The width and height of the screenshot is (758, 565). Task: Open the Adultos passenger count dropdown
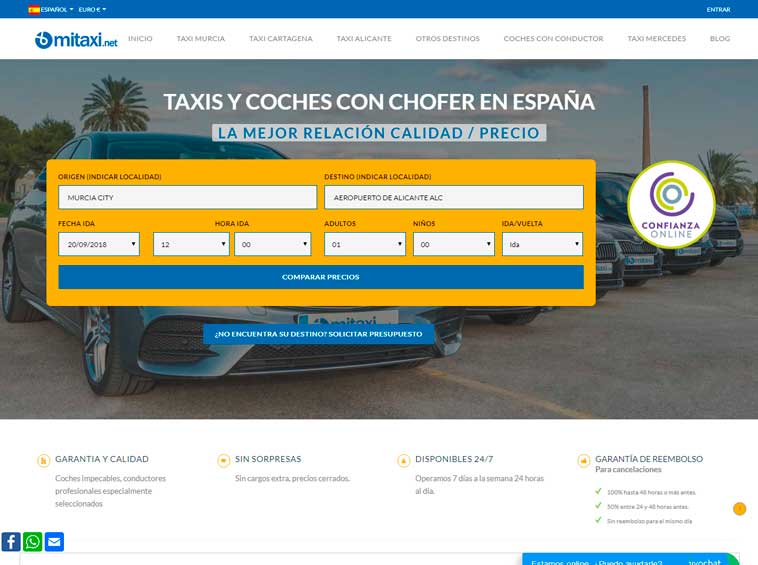[365, 244]
